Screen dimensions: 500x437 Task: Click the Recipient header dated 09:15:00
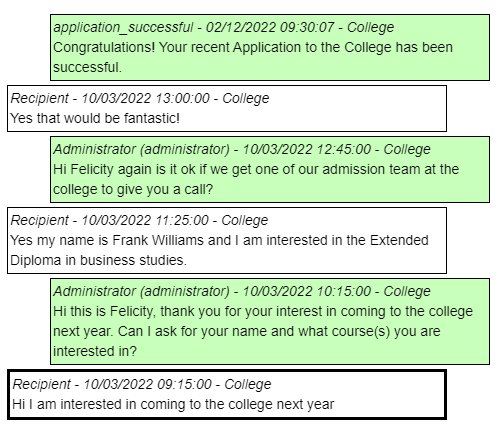point(142,384)
